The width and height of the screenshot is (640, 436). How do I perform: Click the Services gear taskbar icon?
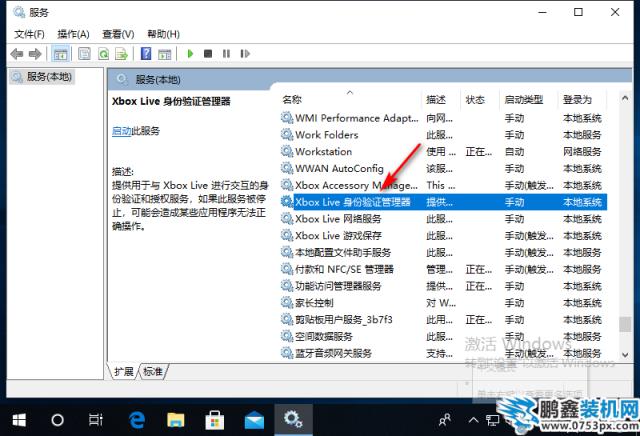(293, 420)
